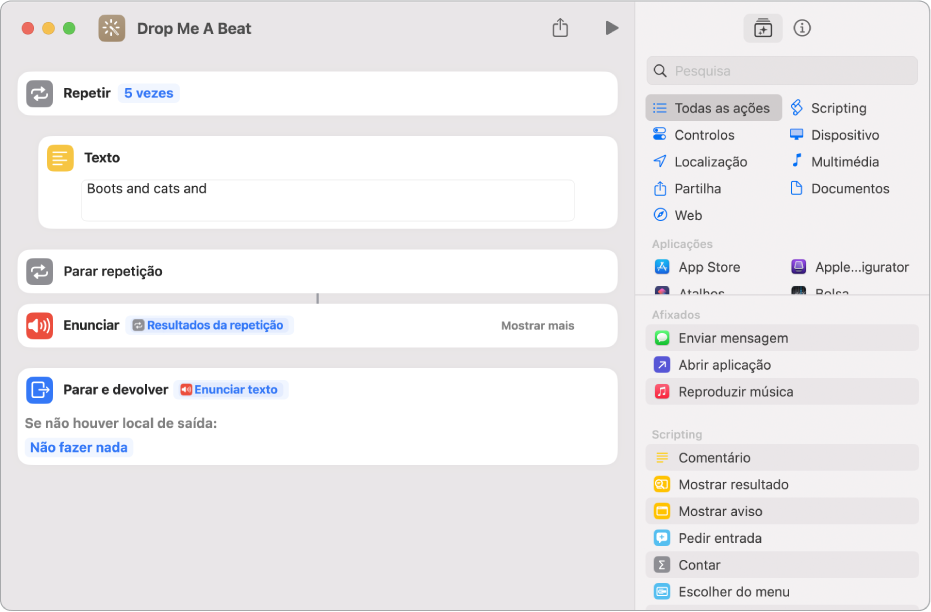931x612 pixels.
Task: Select the Parar repetição action label
Action: [113, 271]
